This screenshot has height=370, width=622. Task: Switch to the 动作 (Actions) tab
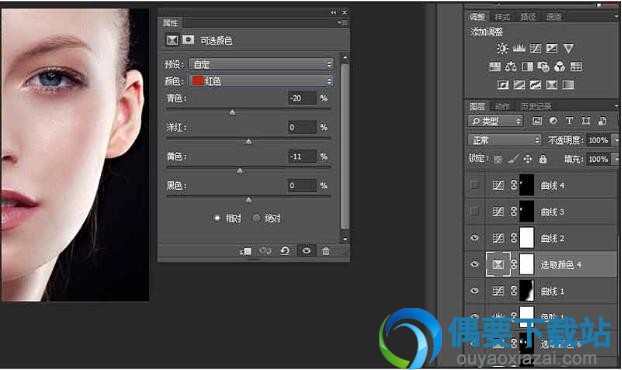[502, 106]
